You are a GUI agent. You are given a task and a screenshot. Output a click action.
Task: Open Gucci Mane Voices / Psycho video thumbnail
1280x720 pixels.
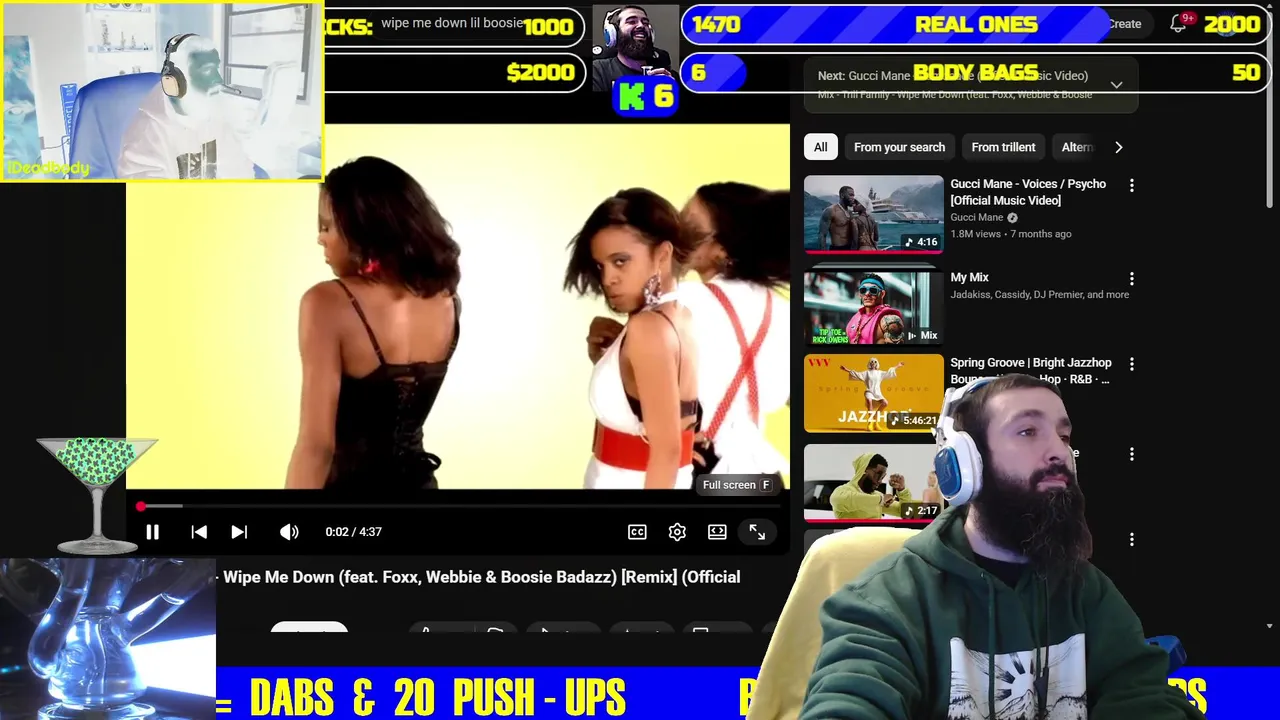click(x=873, y=214)
